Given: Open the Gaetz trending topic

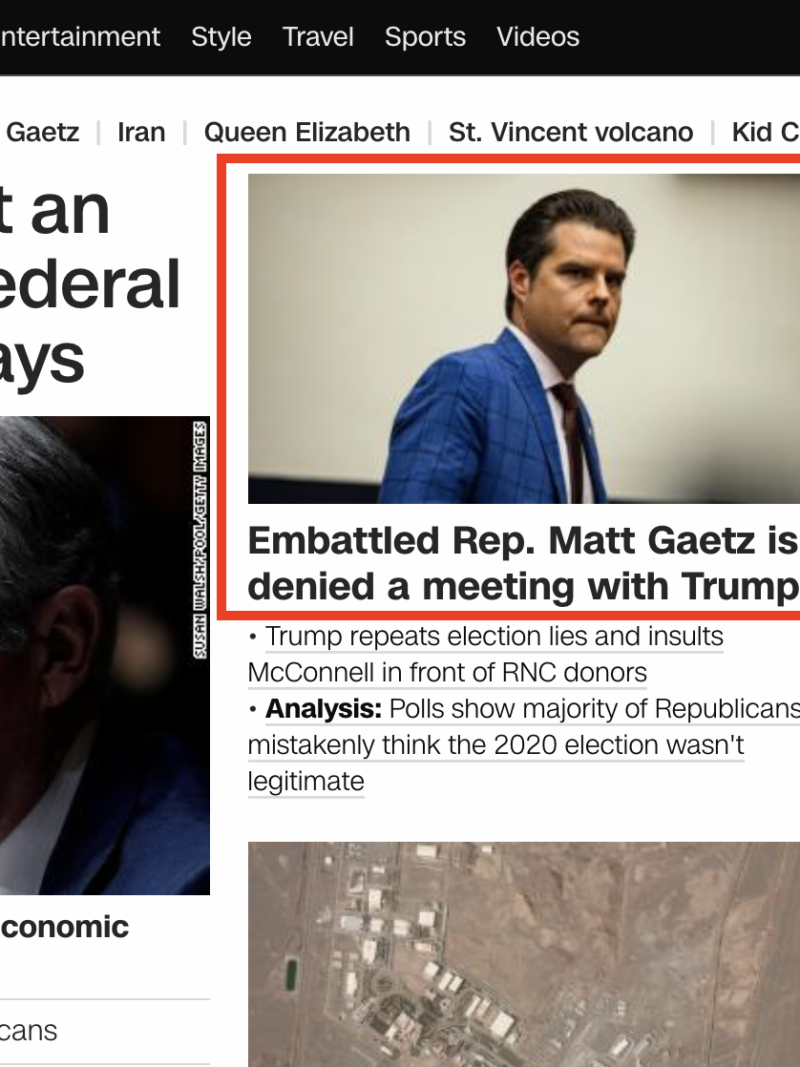Looking at the screenshot, I should coord(42,132).
